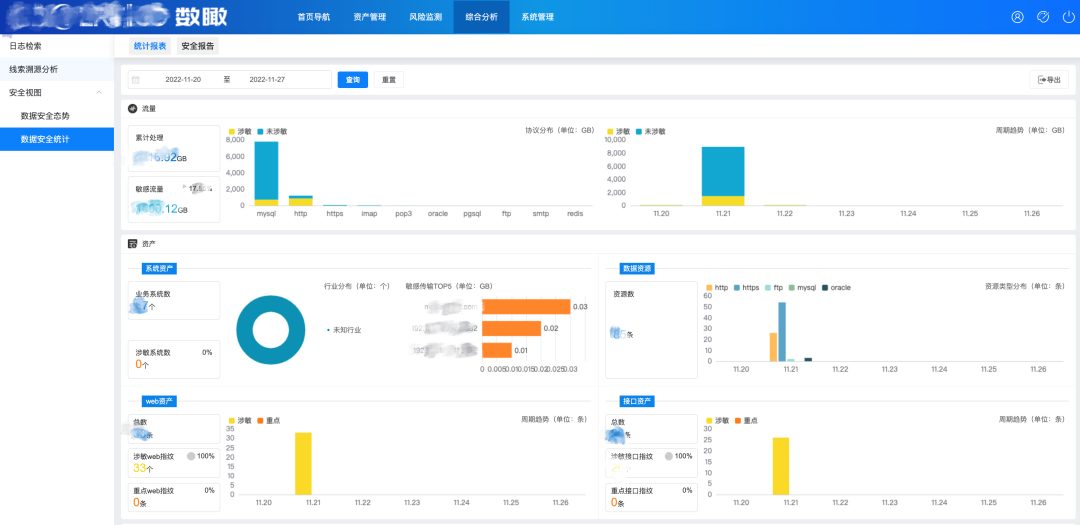Open 风险监测 top menu
This screenshot has height=525, width=1080.
point(425,17)
